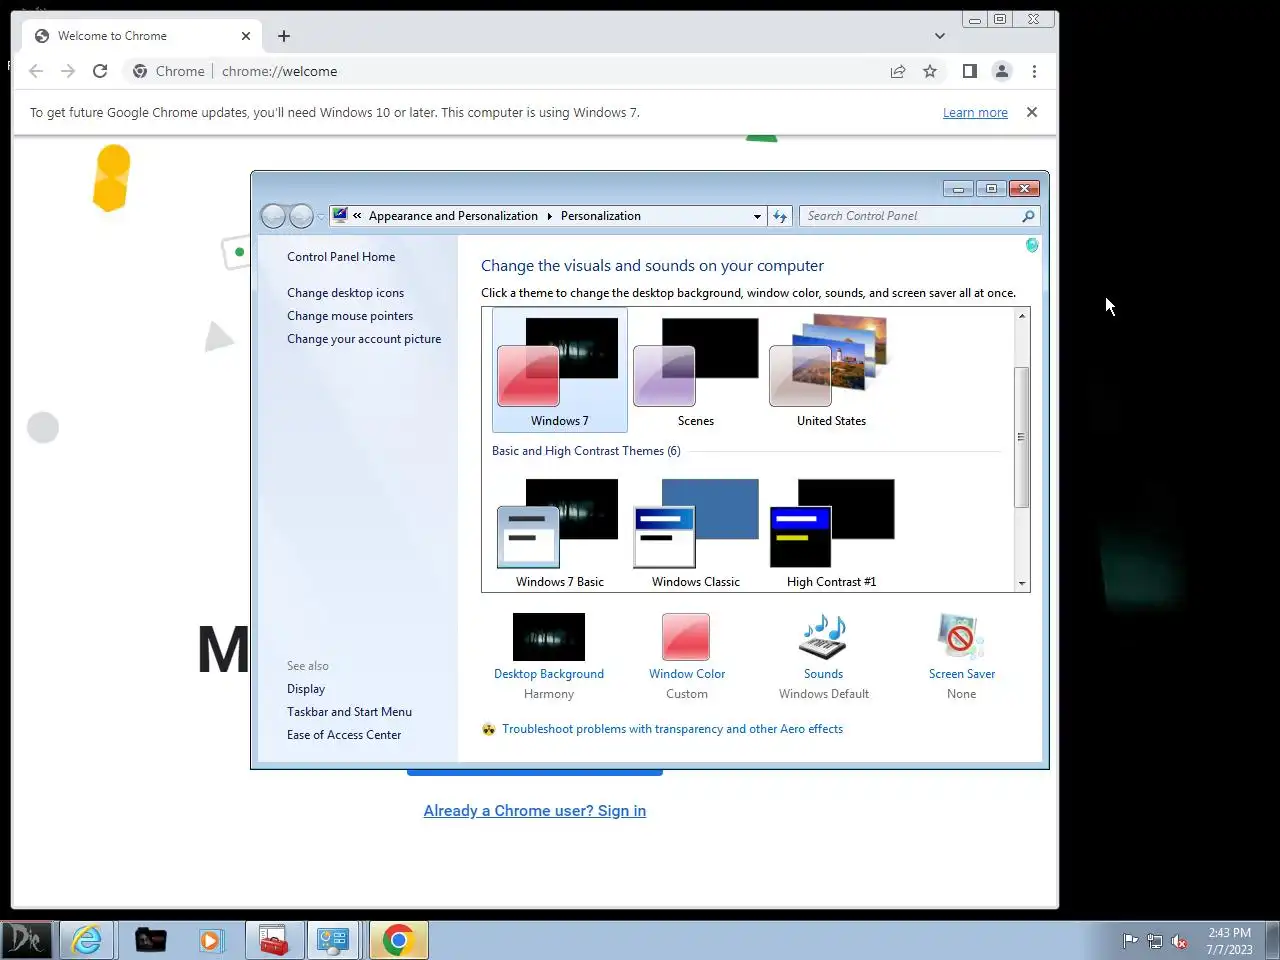The width and height of the screenshot is (1280, 960).
Task: Bookmark this page with star icon
Action: (x=930, y=71)
